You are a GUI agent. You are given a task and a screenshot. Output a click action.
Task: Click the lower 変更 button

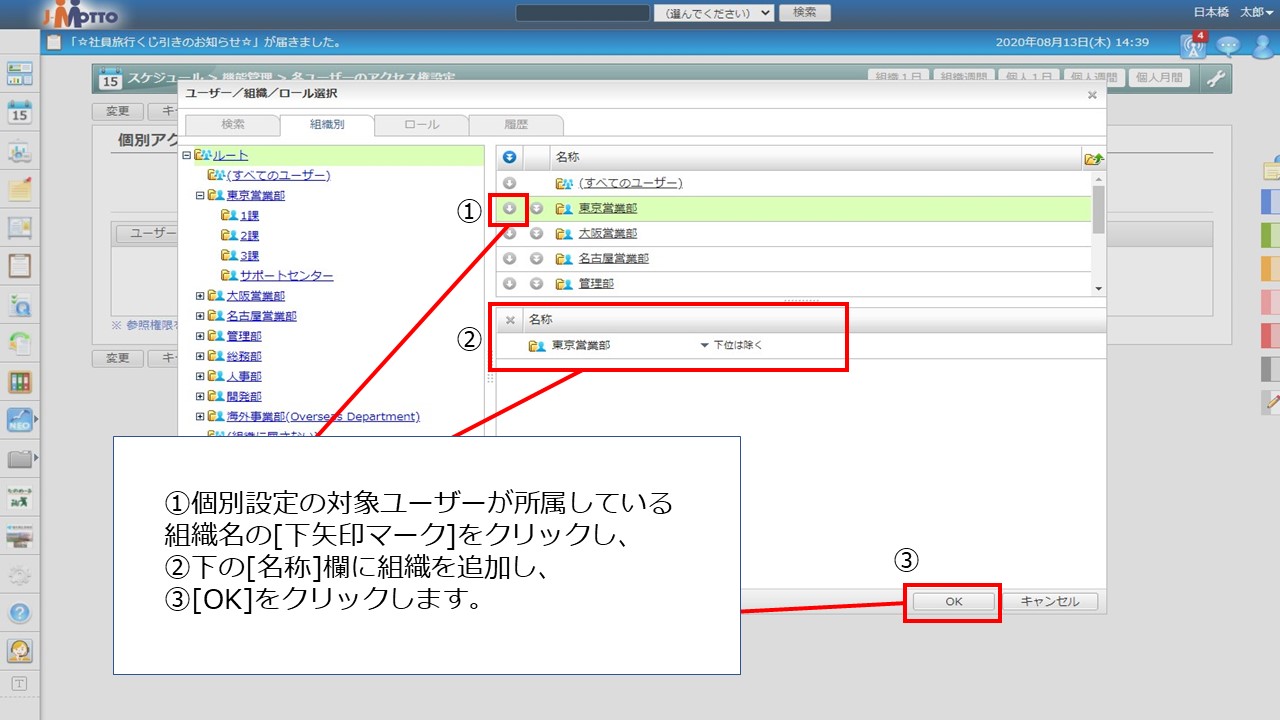[118, 358]
